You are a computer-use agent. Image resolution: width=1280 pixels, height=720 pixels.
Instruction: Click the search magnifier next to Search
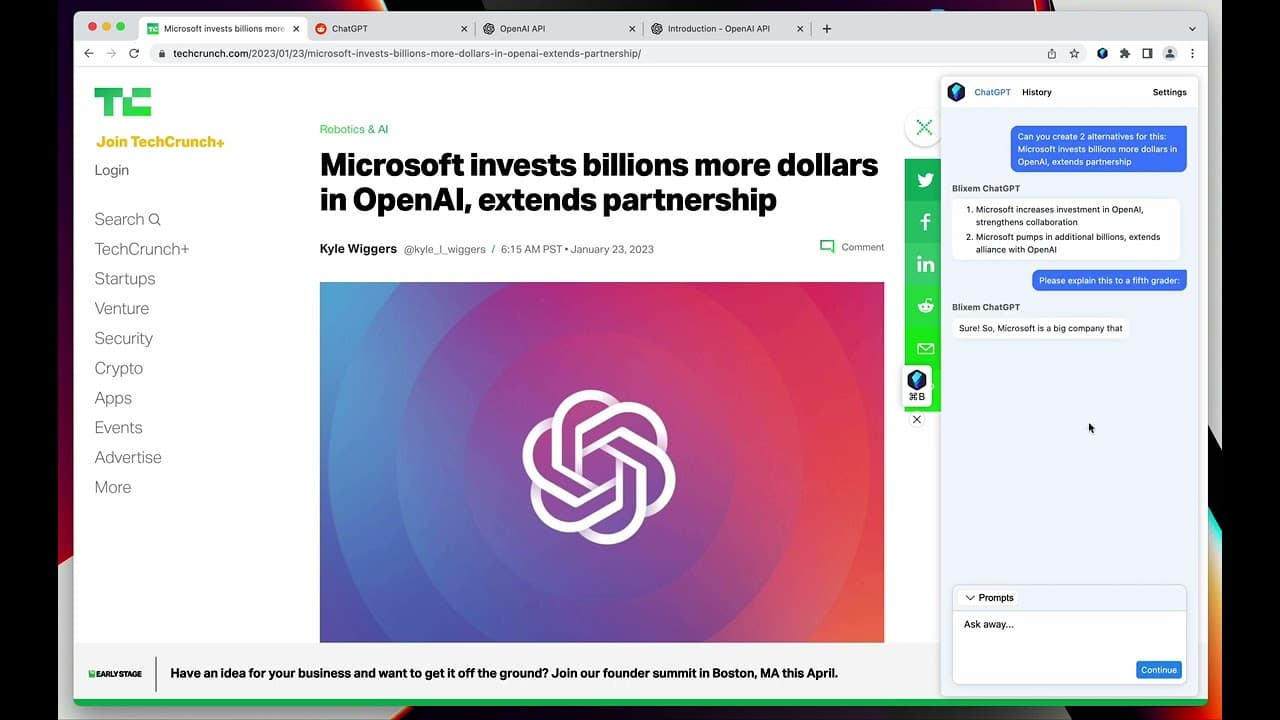(155, 219)
